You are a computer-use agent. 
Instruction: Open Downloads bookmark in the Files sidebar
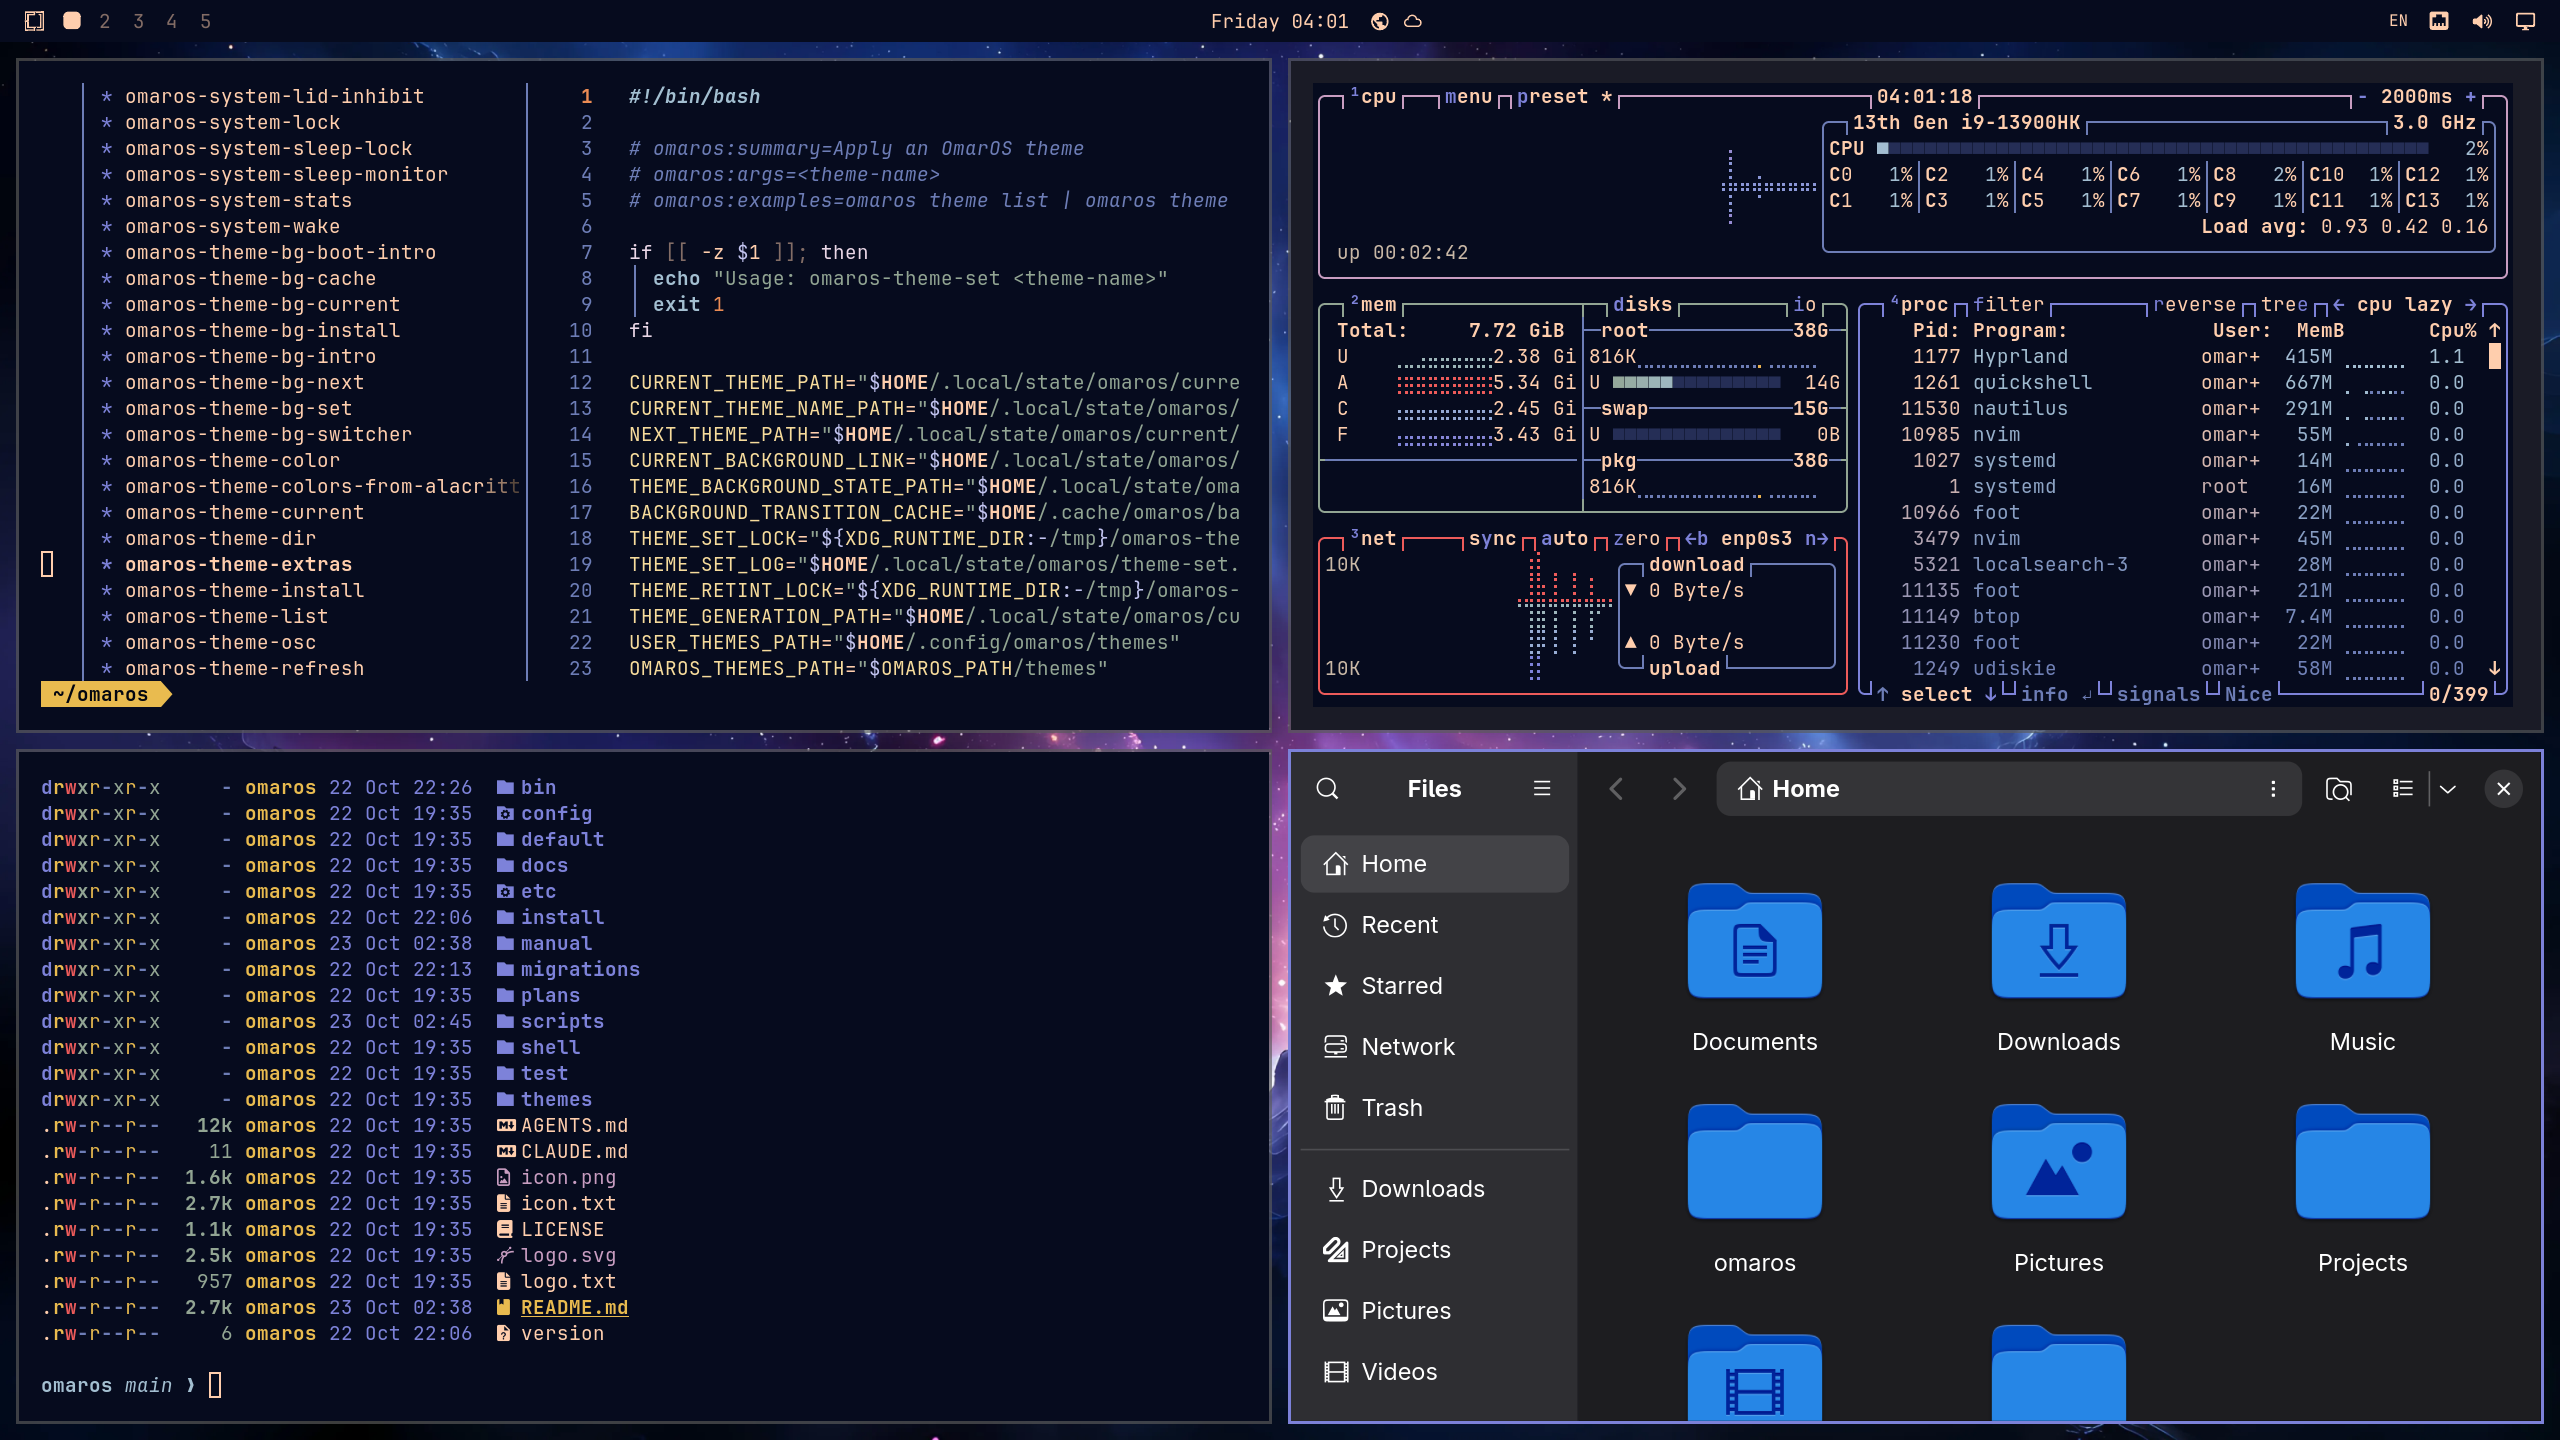click(1434, 1189)
